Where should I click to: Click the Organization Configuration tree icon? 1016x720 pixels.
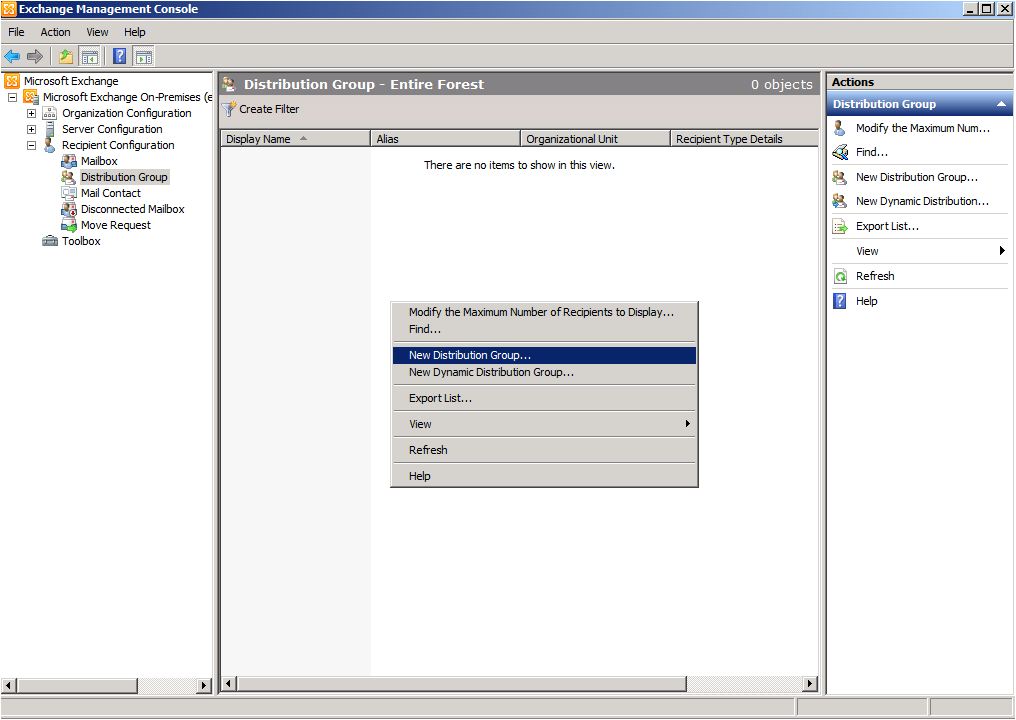(x=49, y=113)
